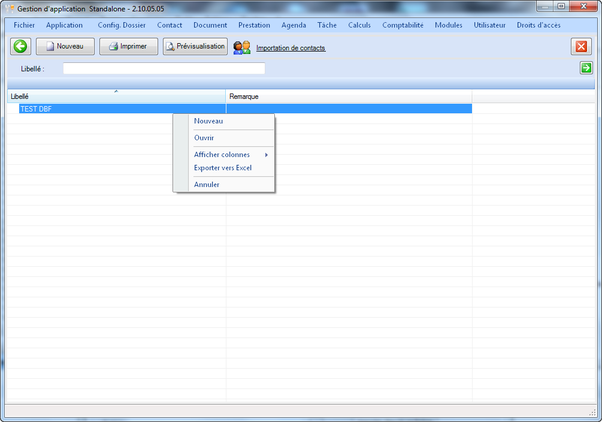
Task: Open the Importation de contacts link
Action: pos(290,48)
